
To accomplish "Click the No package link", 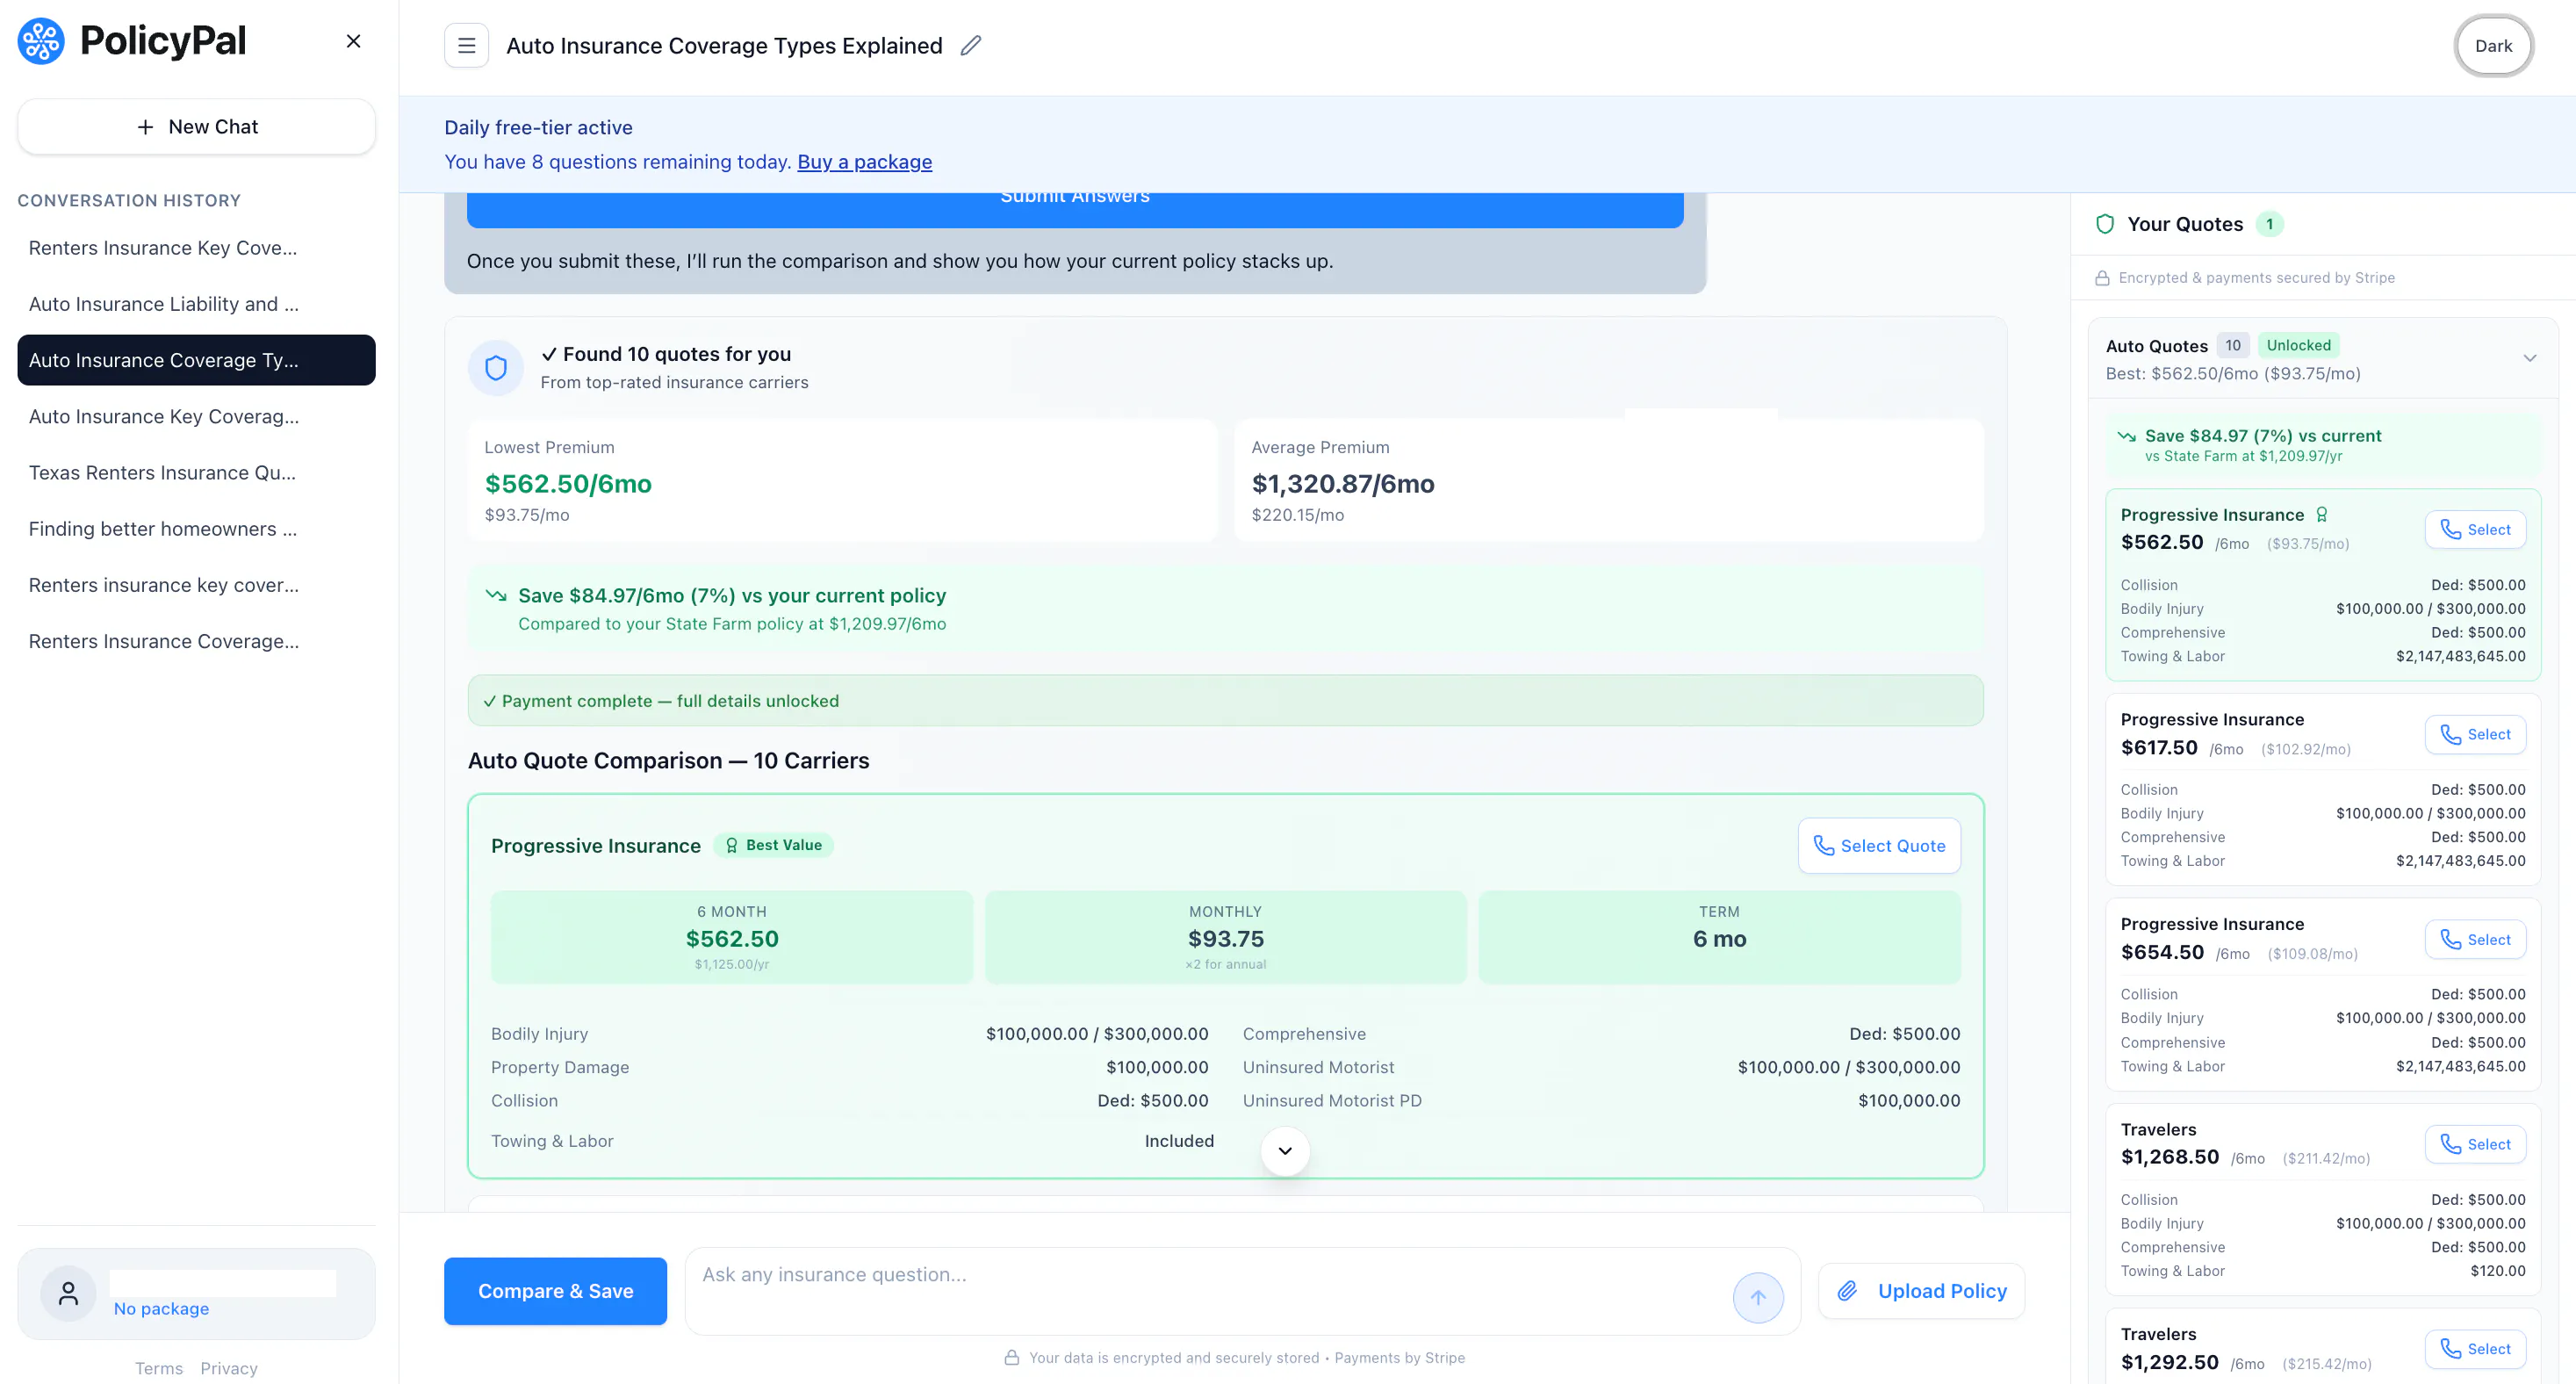I will 161,1309.
